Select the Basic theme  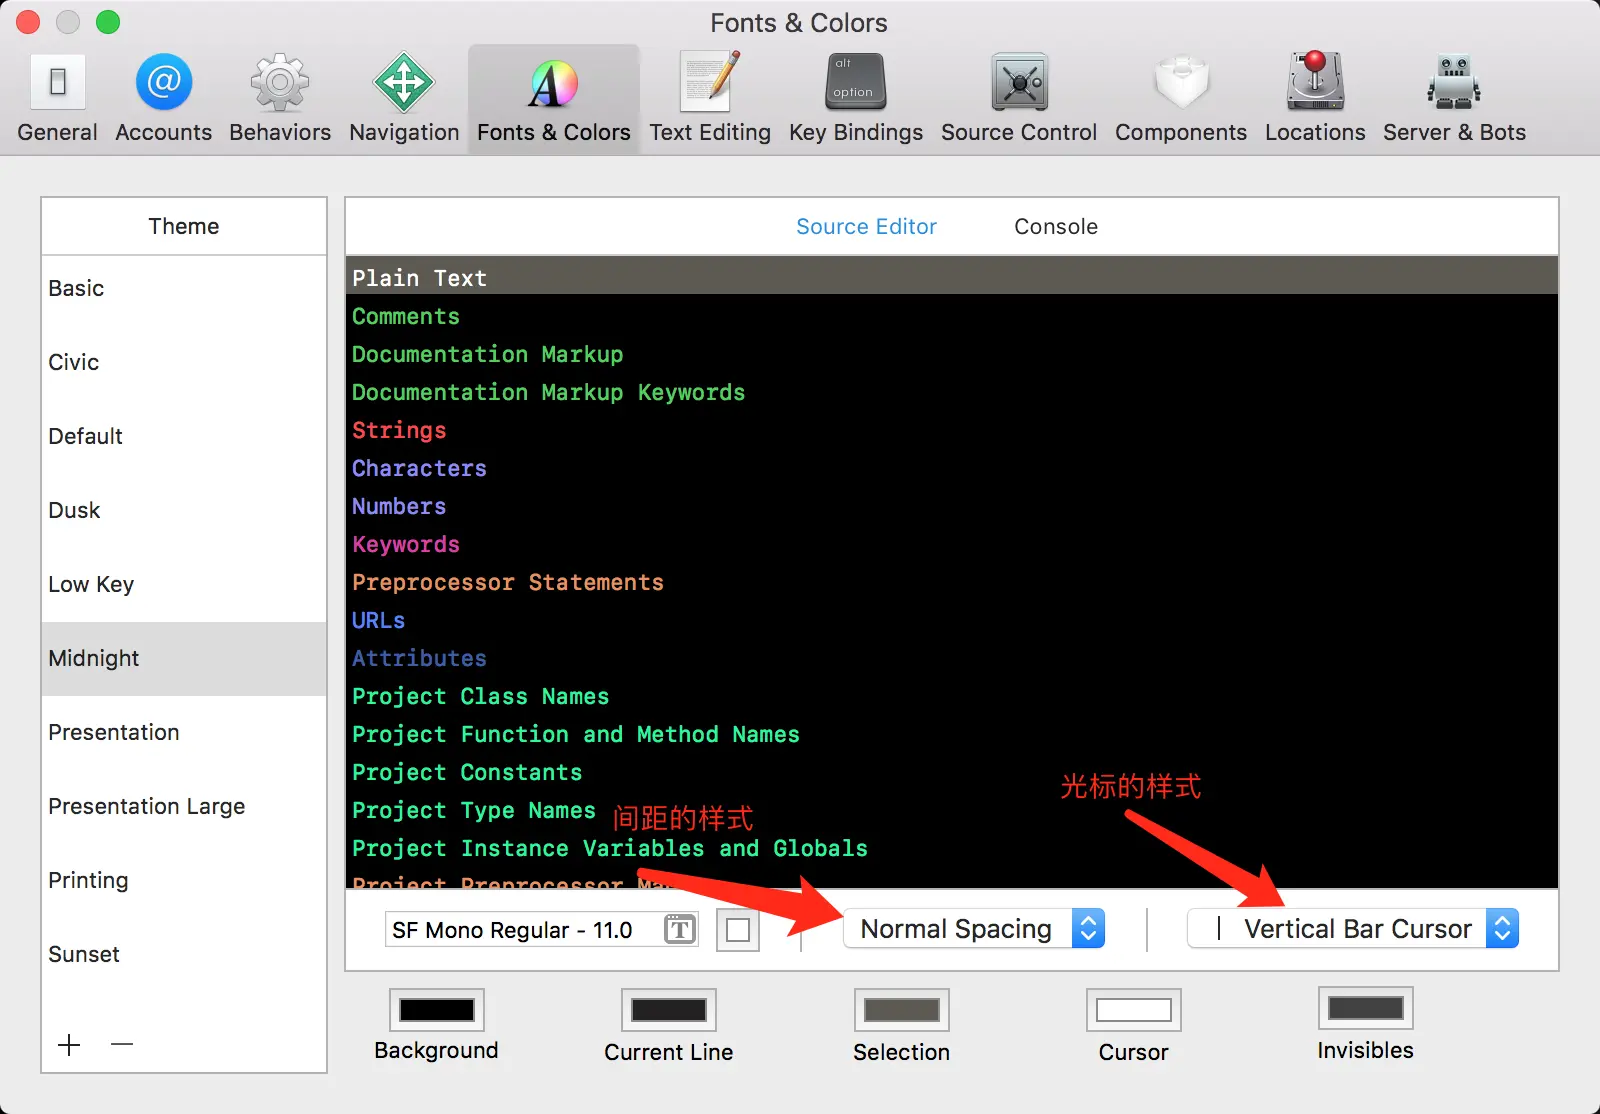click(184, 288)
